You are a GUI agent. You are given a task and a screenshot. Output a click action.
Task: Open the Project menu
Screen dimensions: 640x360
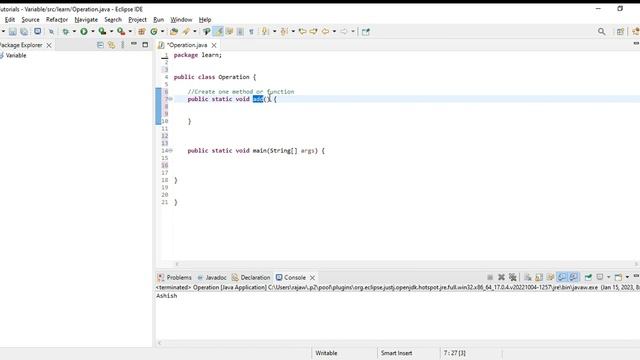click(x=137, y=20)
